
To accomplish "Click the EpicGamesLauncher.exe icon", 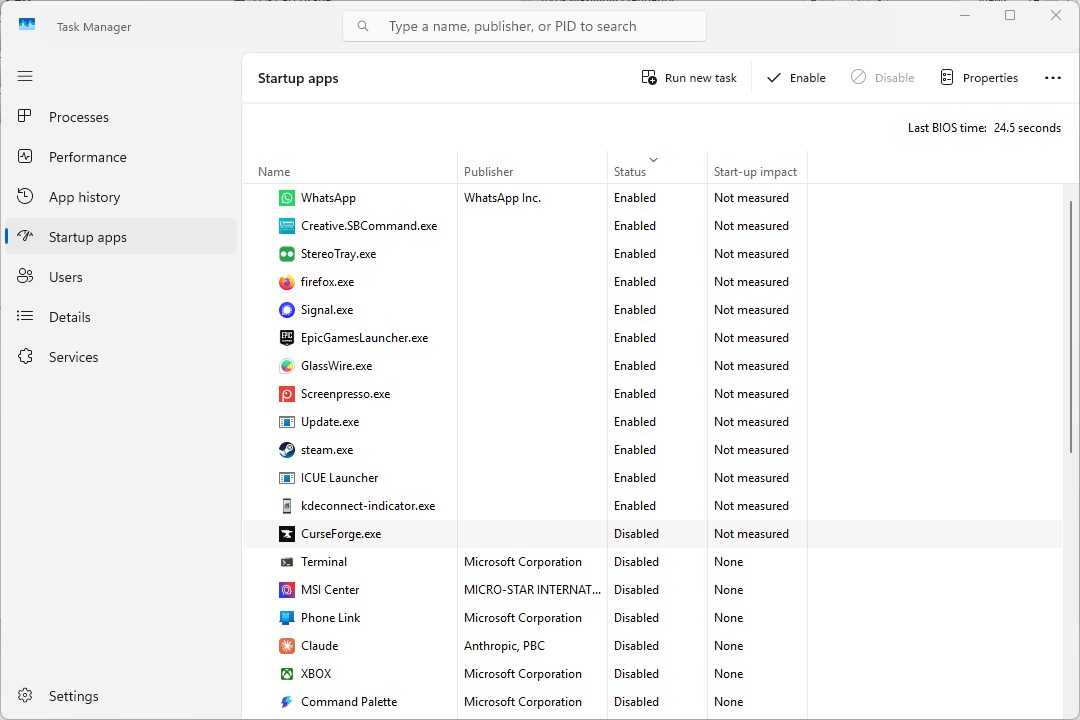I will [287, 338].
